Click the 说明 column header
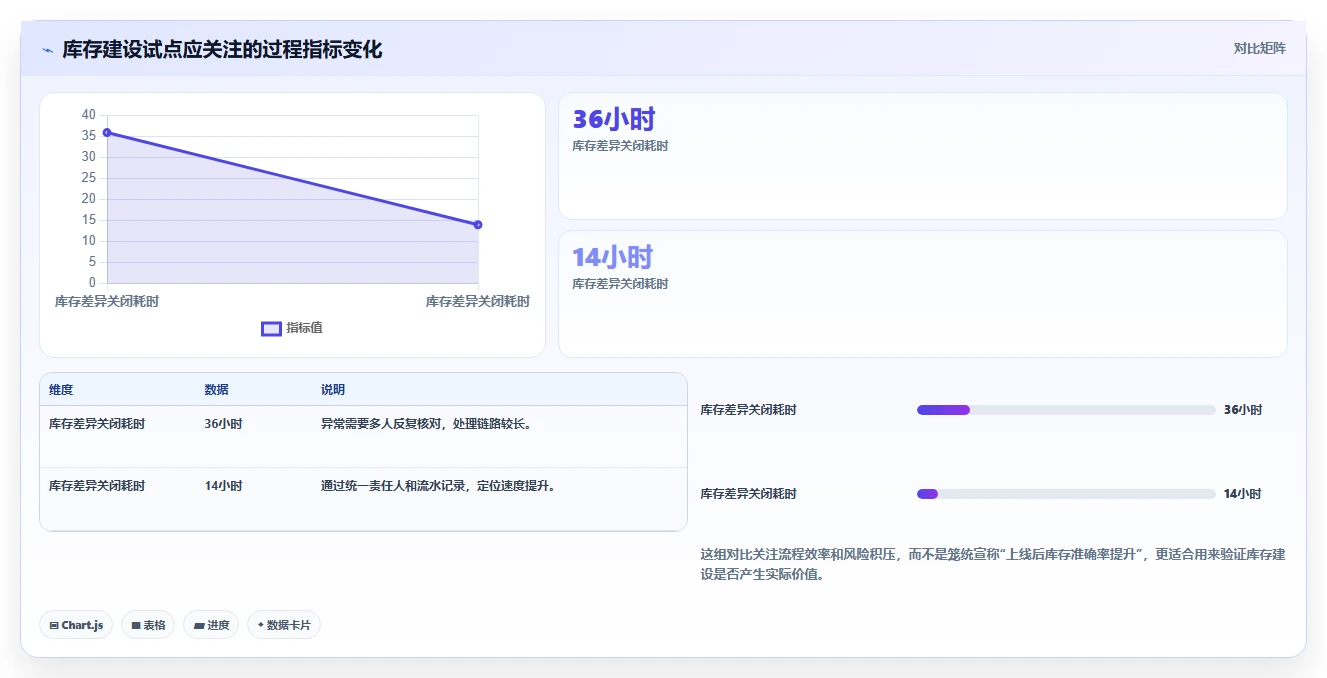This screenshot has width=1327, height=678. pos(333,390)
